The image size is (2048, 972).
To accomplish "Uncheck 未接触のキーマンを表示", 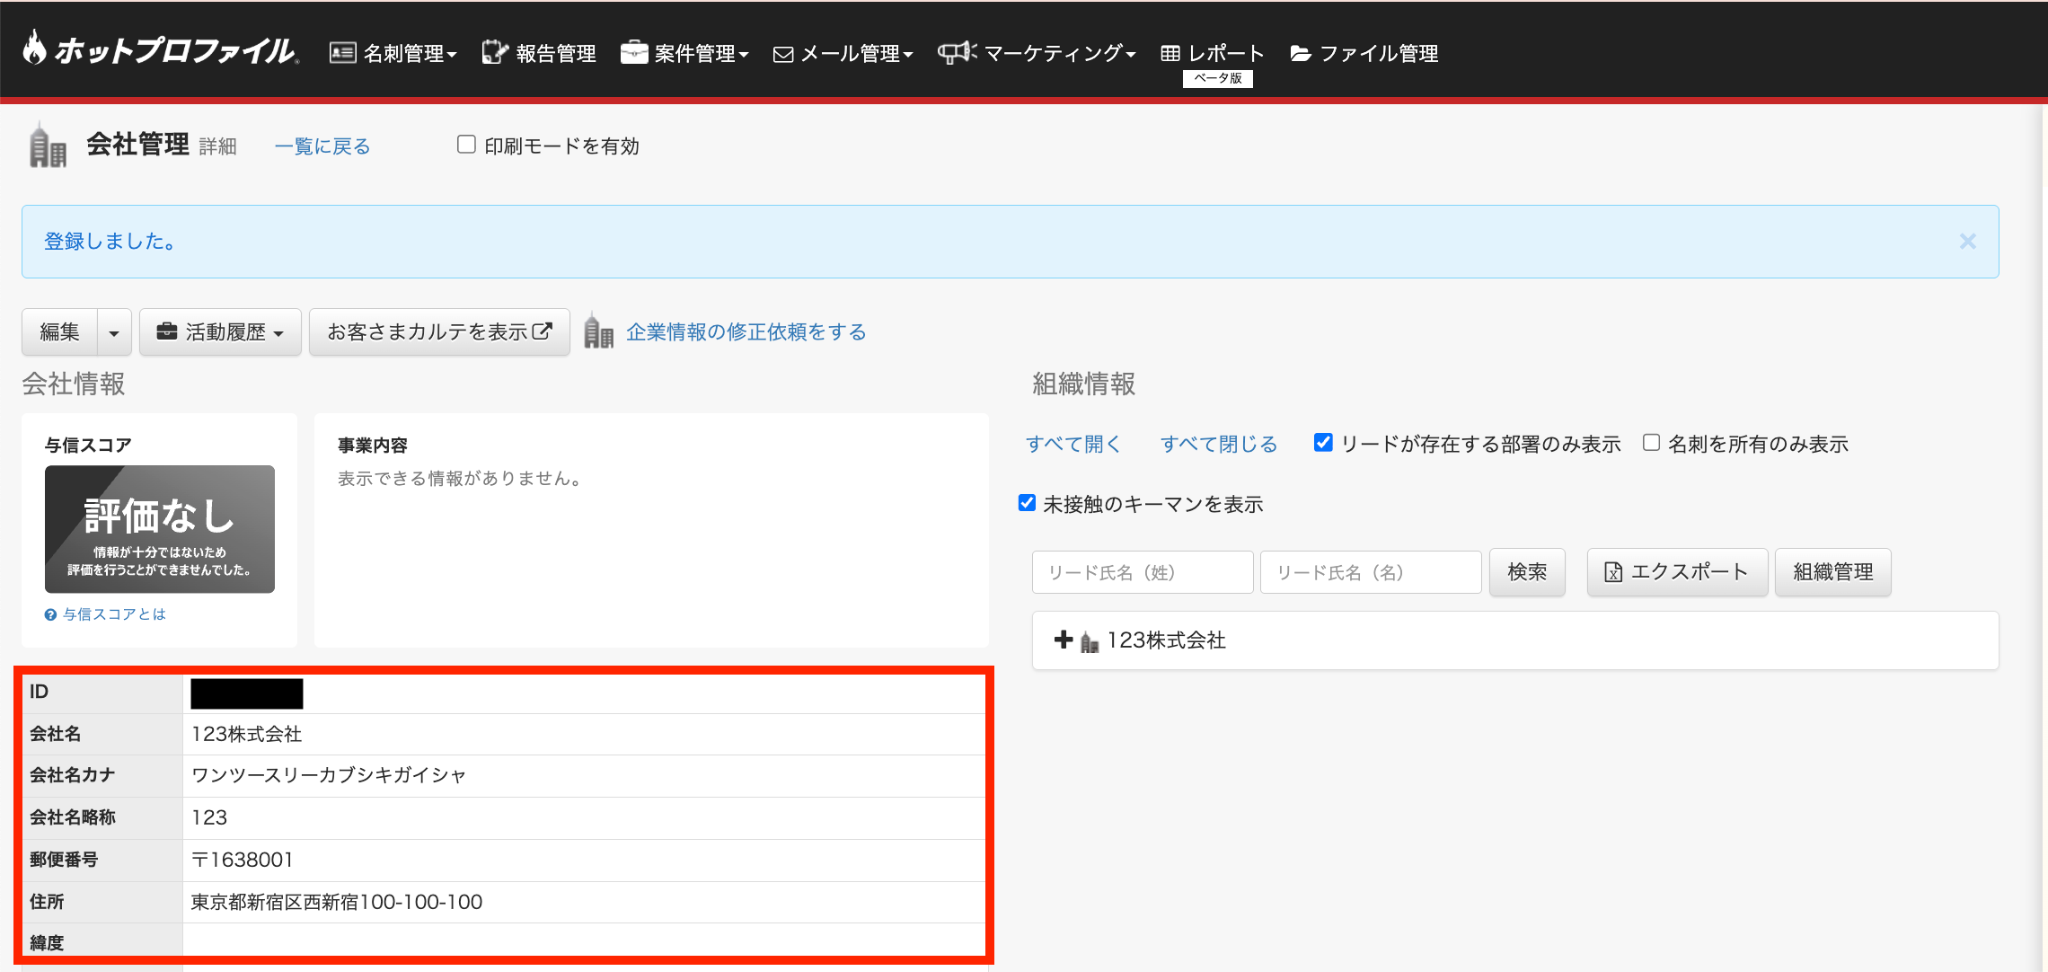I will pyautogui.click(x=1027, y=502).
